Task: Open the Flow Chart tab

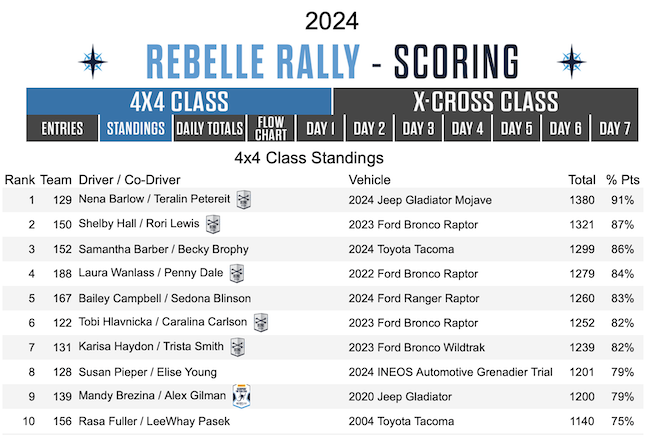Action: coord(271,128)
